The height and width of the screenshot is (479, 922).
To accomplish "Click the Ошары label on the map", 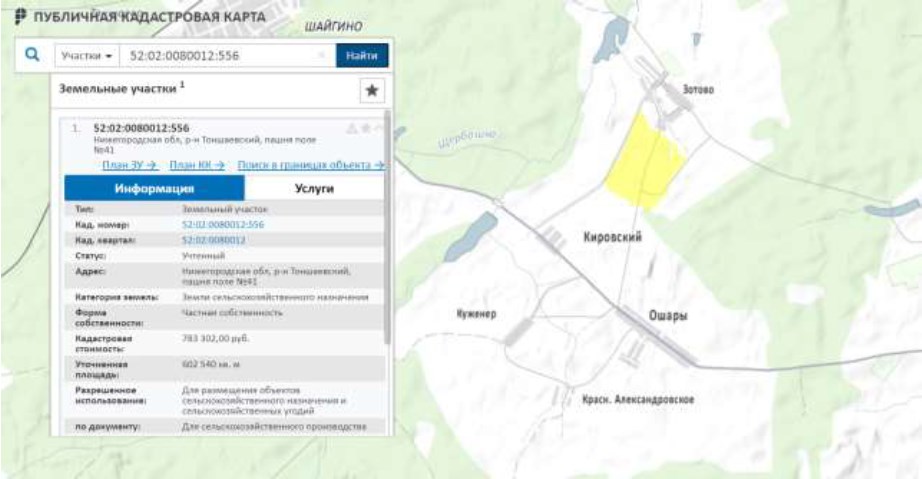I will click(x=668, y=316).
